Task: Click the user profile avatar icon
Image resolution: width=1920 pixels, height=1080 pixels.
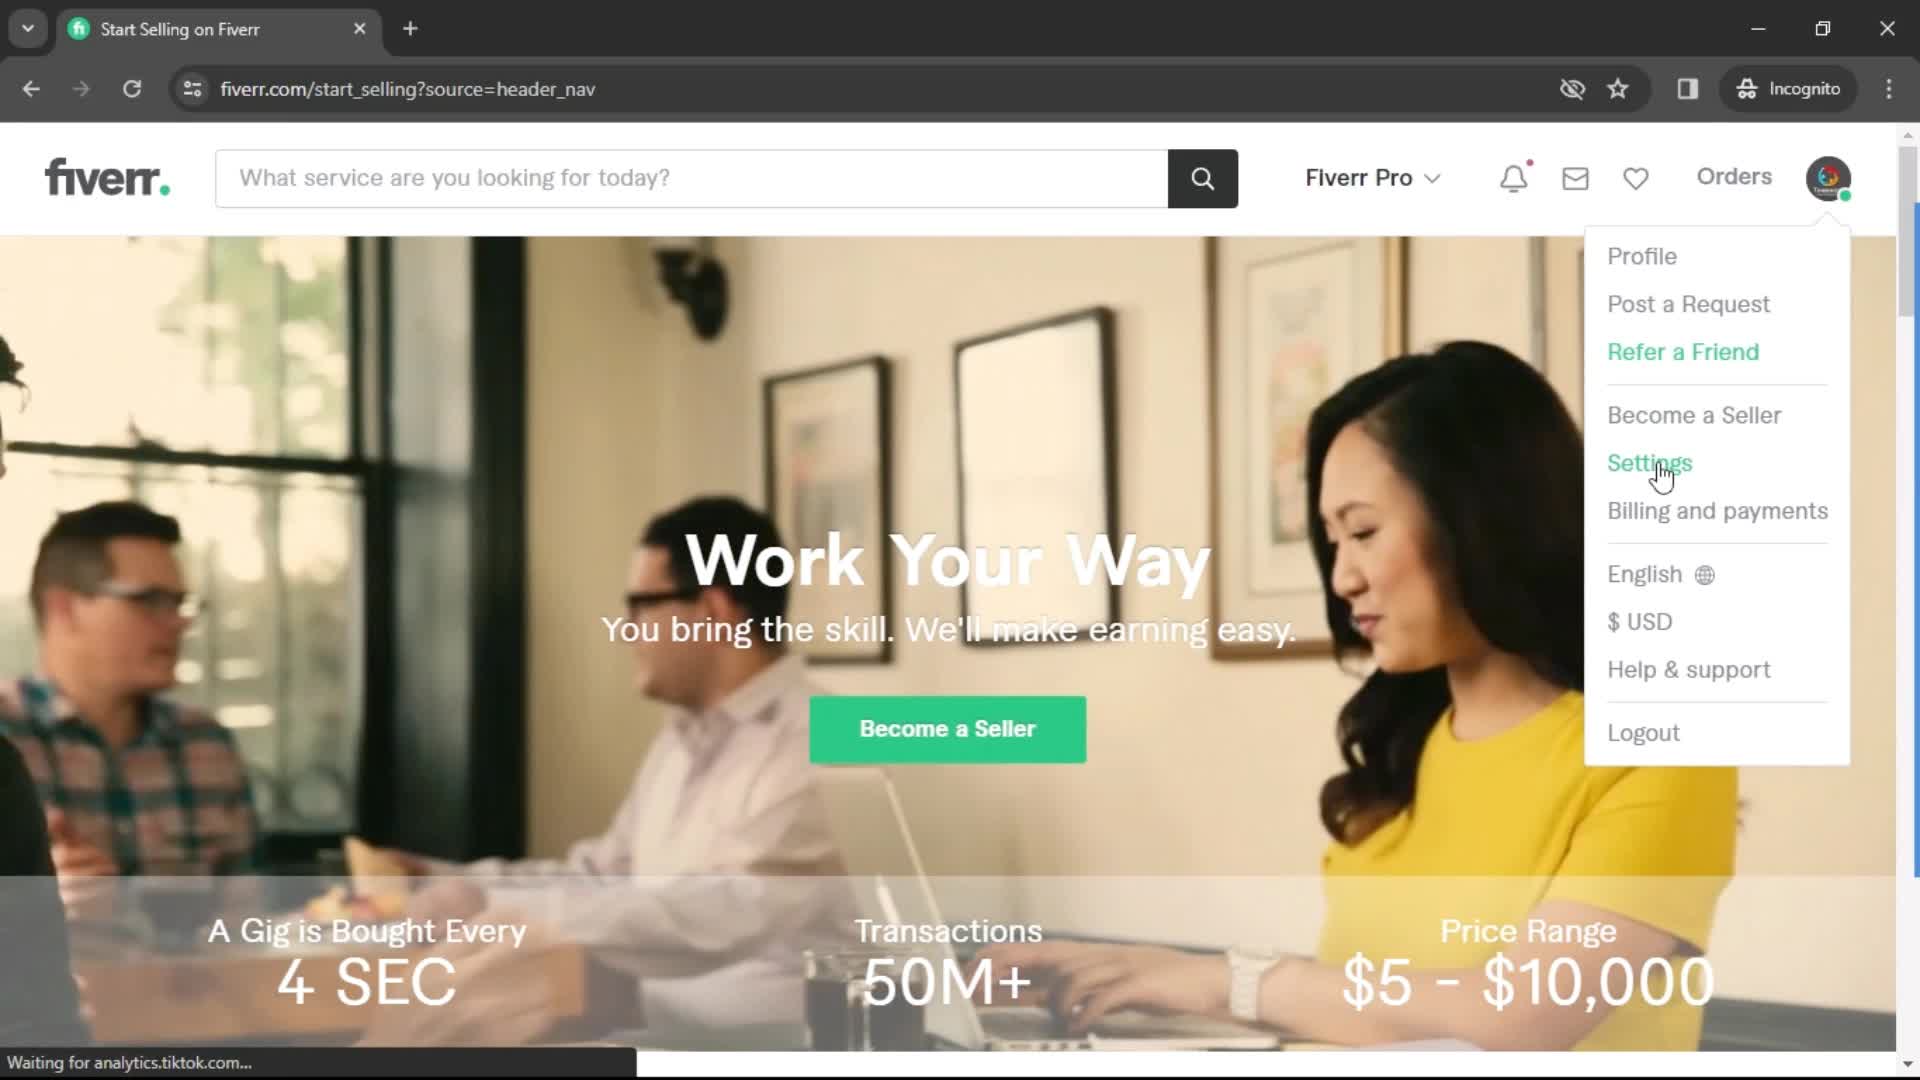Action: 1828,177
